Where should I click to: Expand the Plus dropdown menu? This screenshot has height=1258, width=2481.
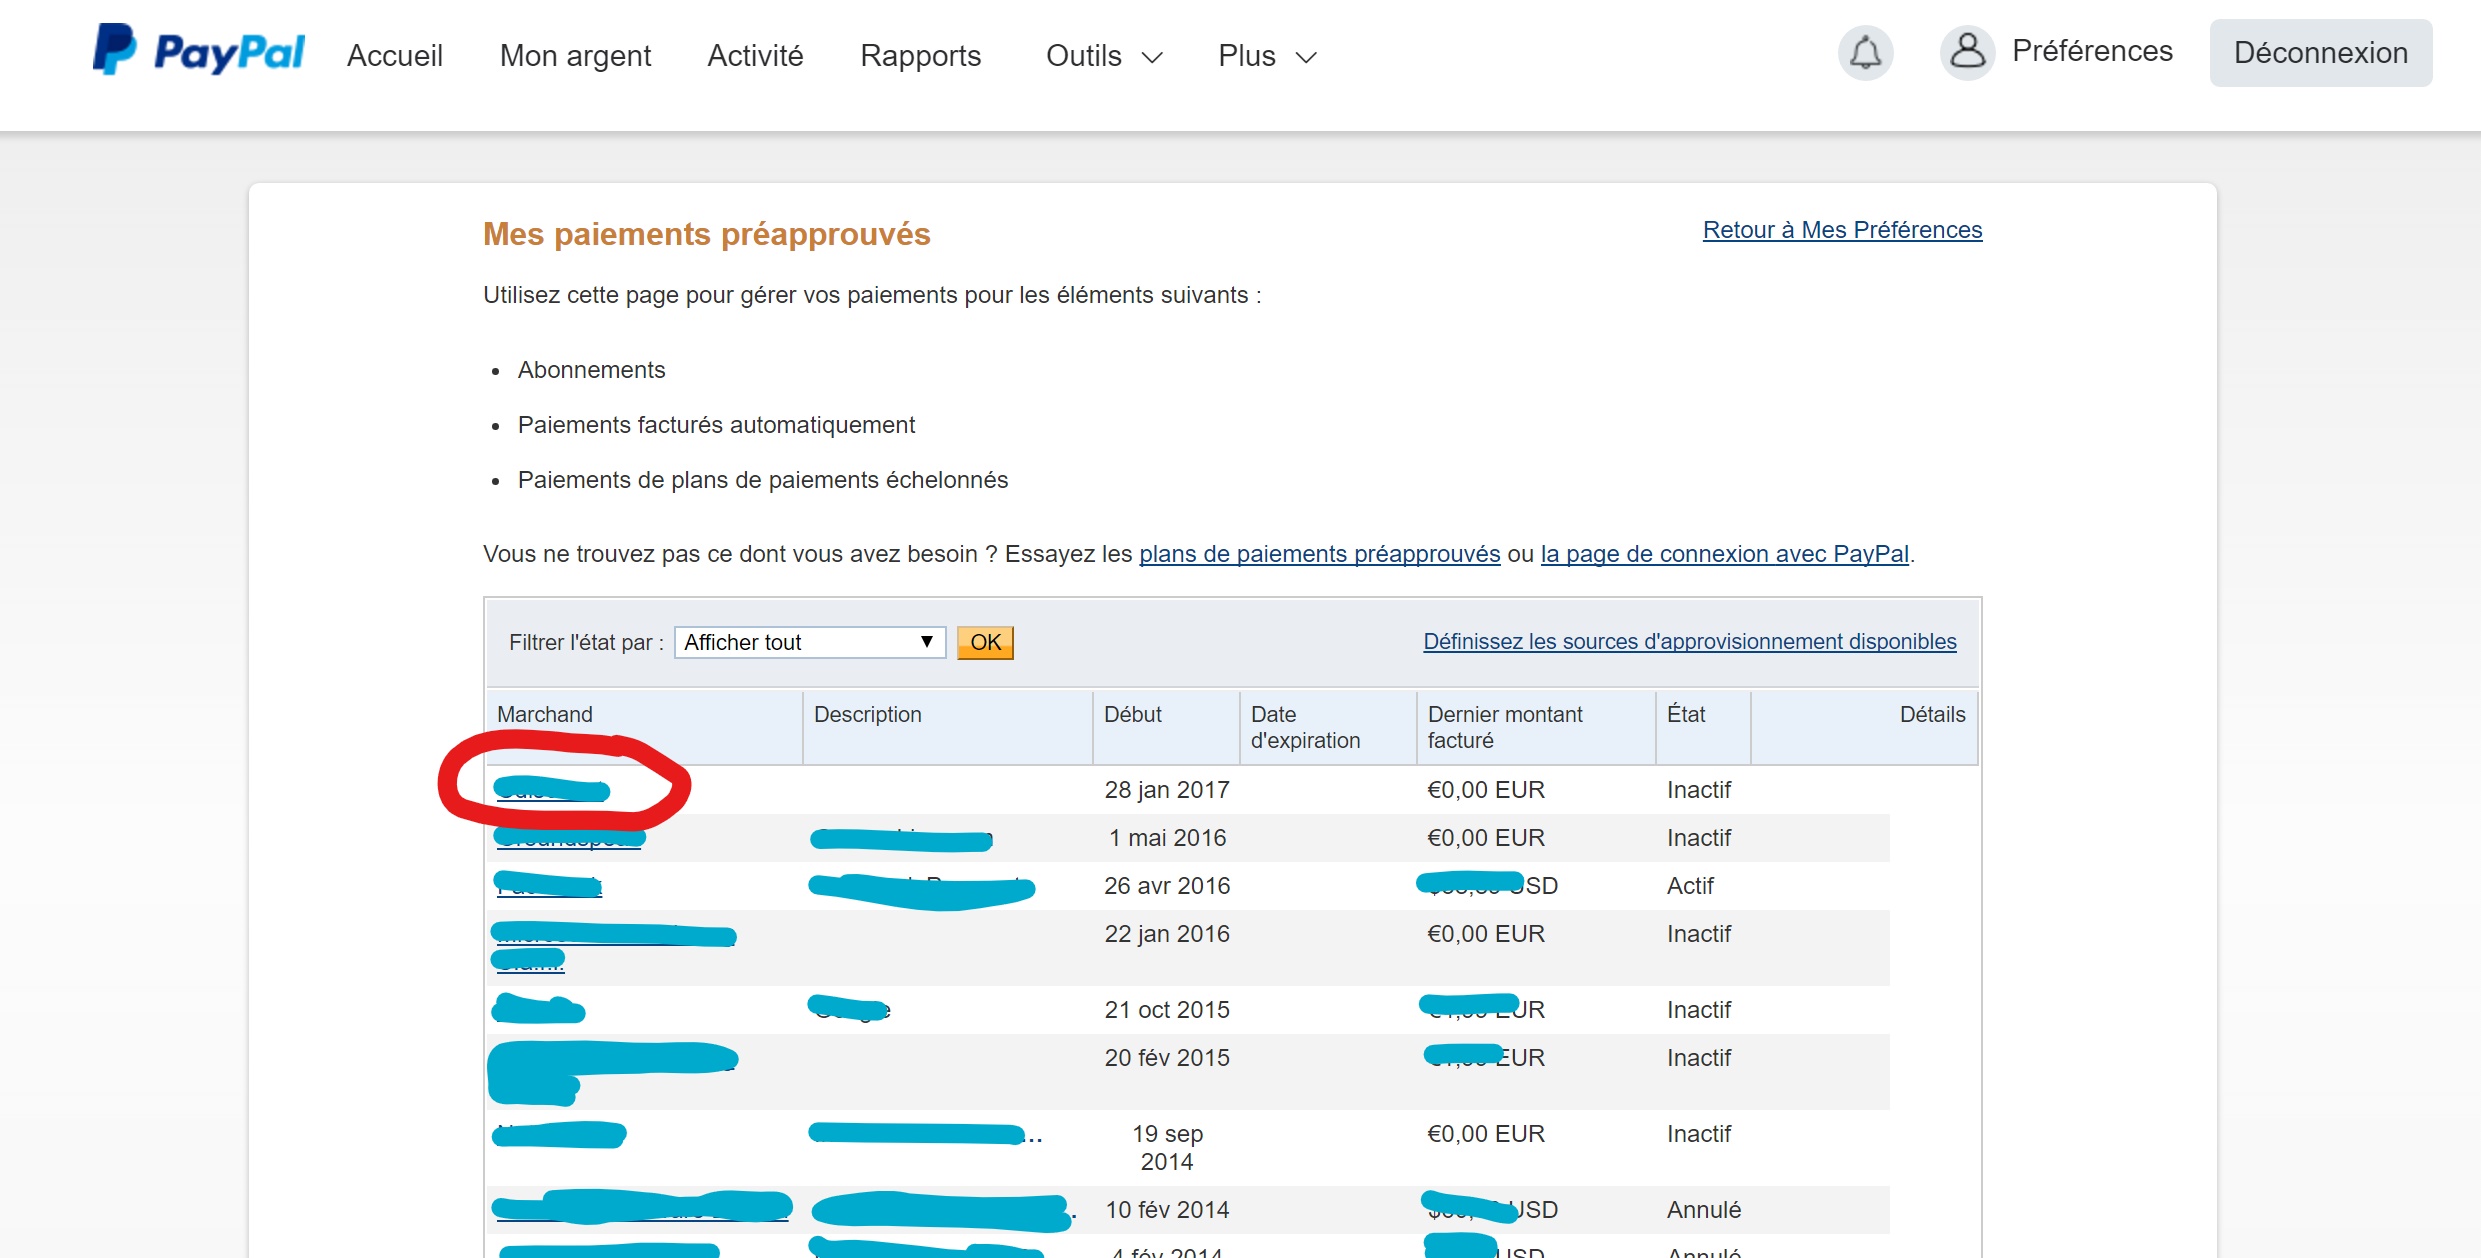coord(1266,56)
